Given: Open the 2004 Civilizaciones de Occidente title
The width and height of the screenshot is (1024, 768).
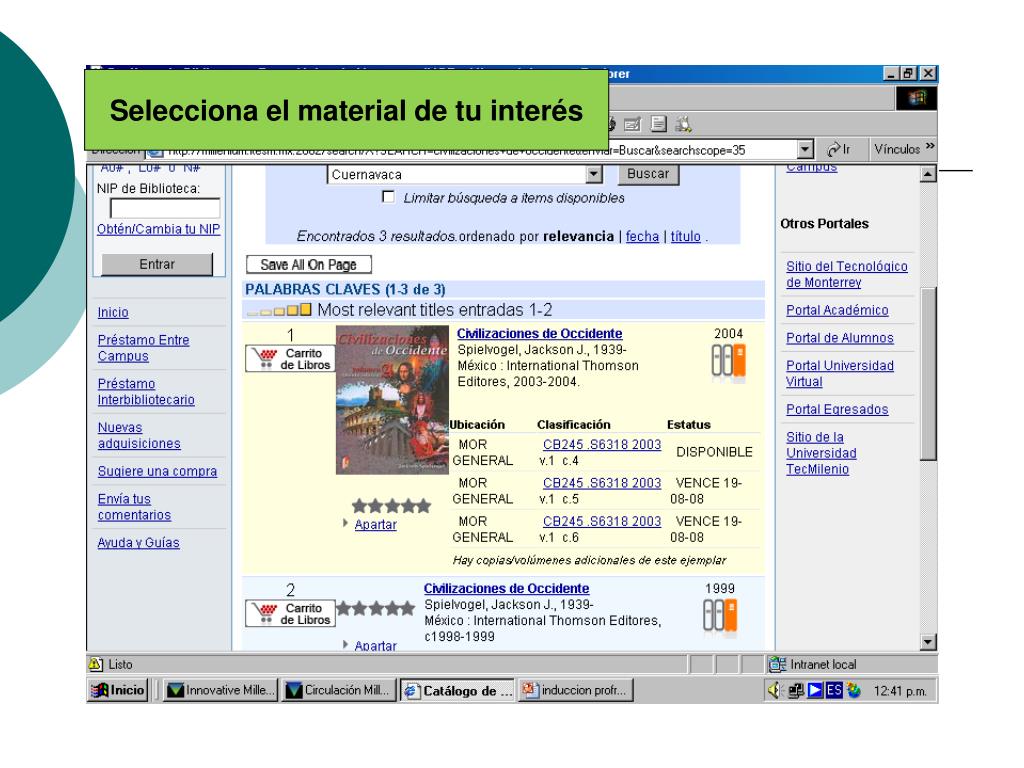Looking at the screenshot, I should [x=539, y=334].
